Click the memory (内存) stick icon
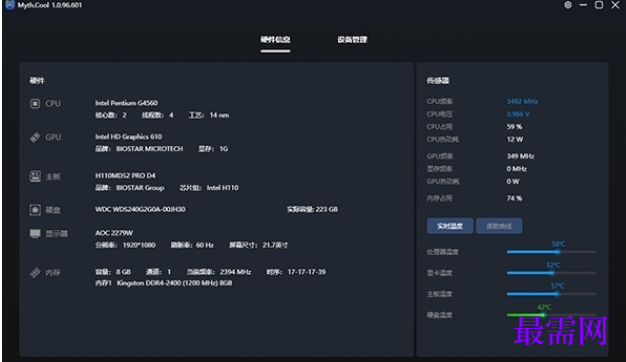Image resolution: width=626 pixels, height=362 pixels. tap(35, 273)
